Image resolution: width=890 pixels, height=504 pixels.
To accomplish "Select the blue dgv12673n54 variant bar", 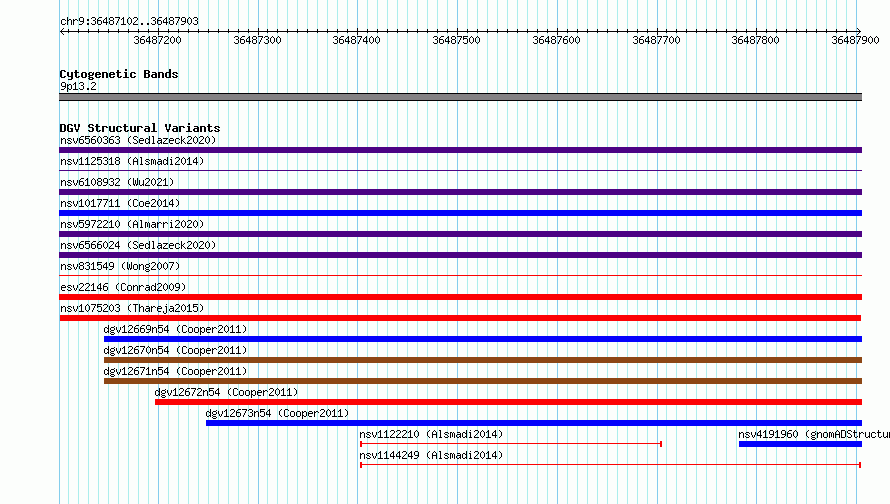I will [x=534, y=423].
